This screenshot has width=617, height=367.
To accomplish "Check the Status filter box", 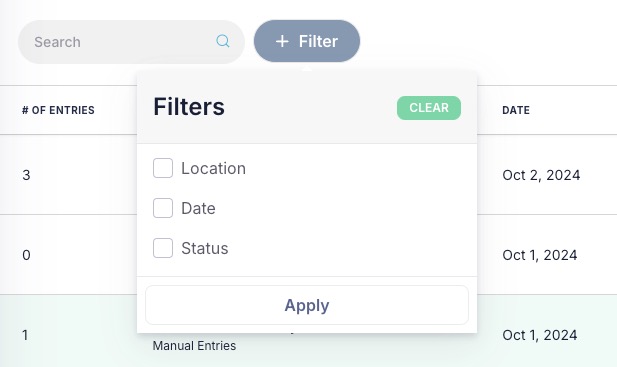I will [163, 248].
